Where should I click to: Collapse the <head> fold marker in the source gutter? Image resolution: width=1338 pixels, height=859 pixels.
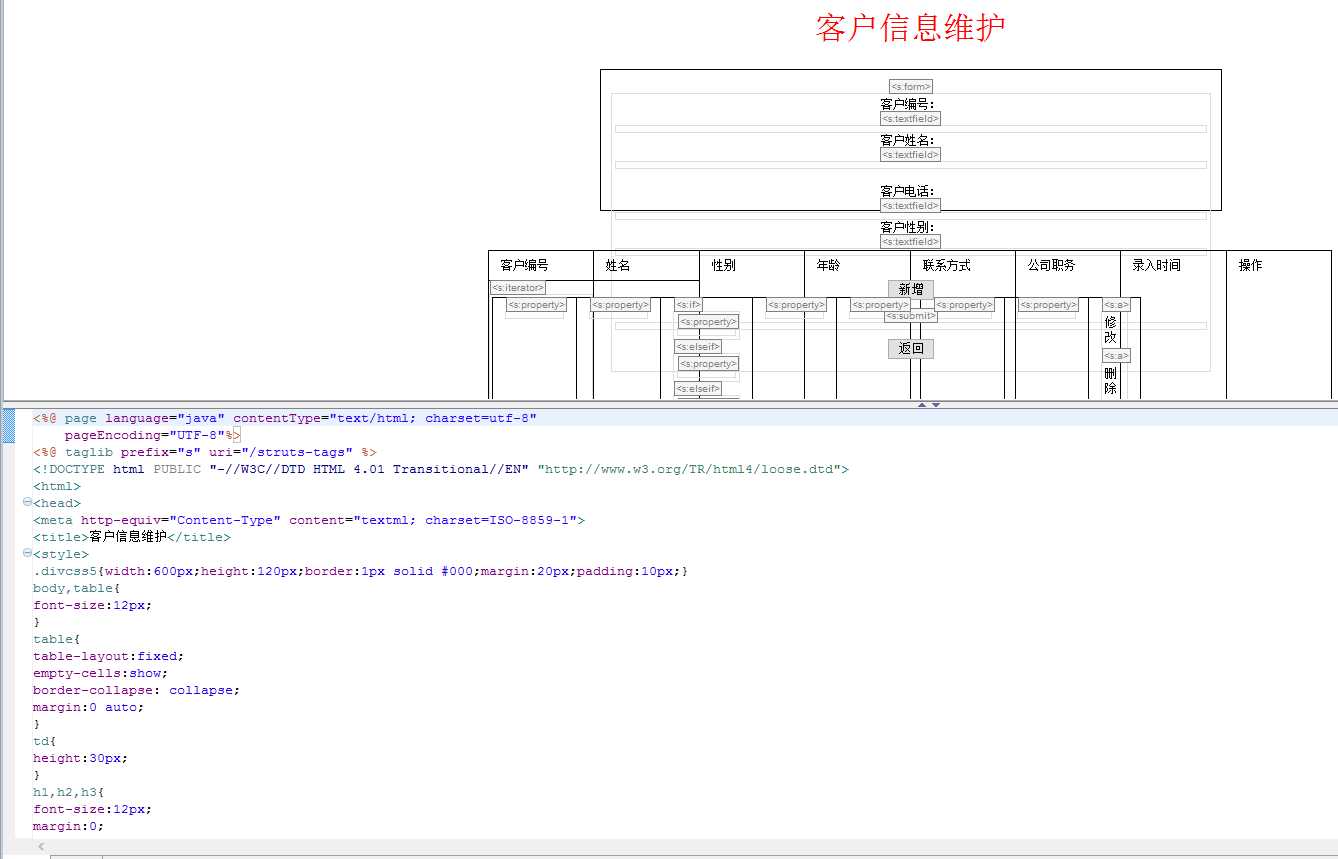pyautogui.click(x=27, y=503)
